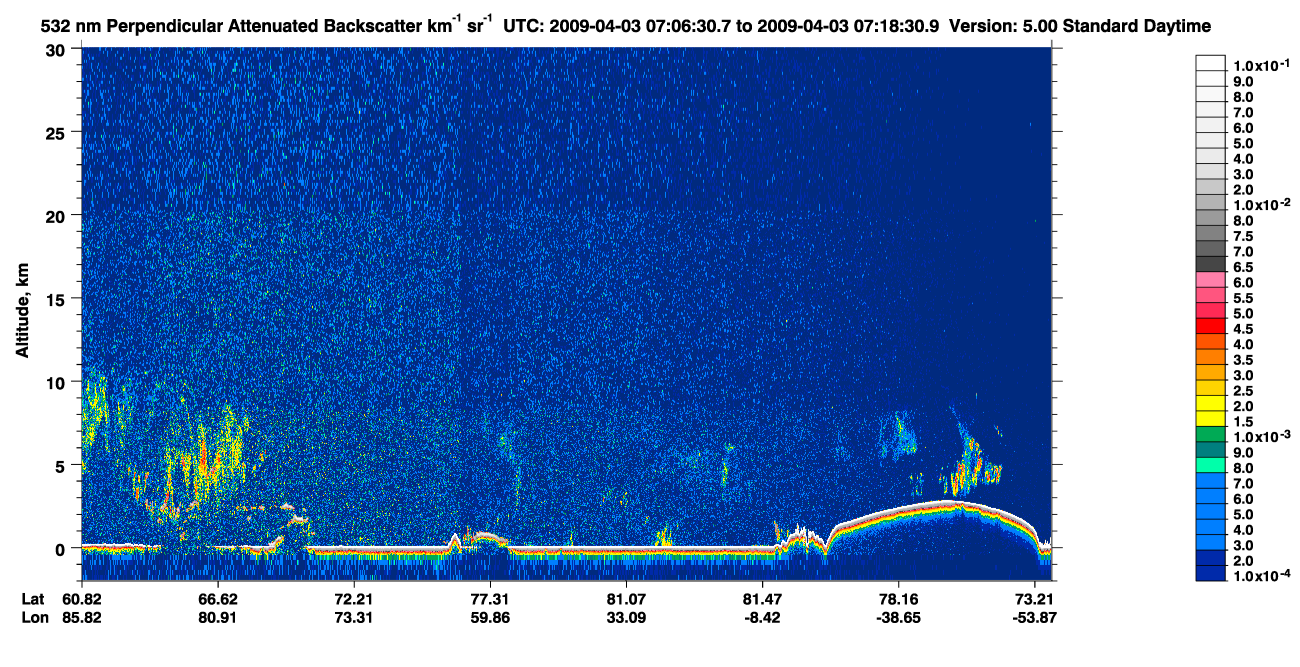This screenshot has height=667, width=1300.
Task: Click latitude value 60.82
Action: pos(82,599)
